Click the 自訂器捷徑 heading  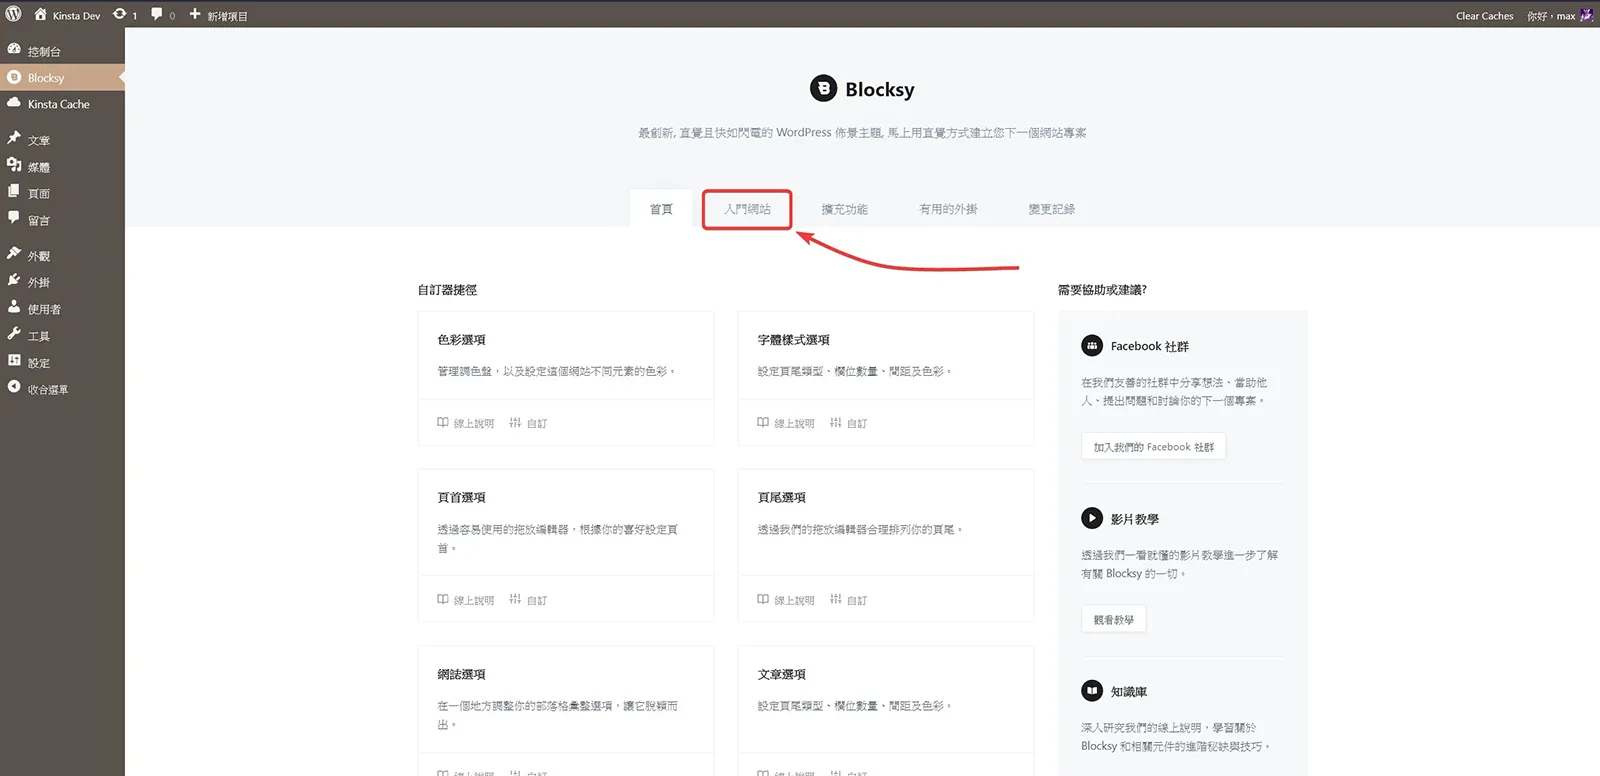pyautogui.click(x=447, y=290)
